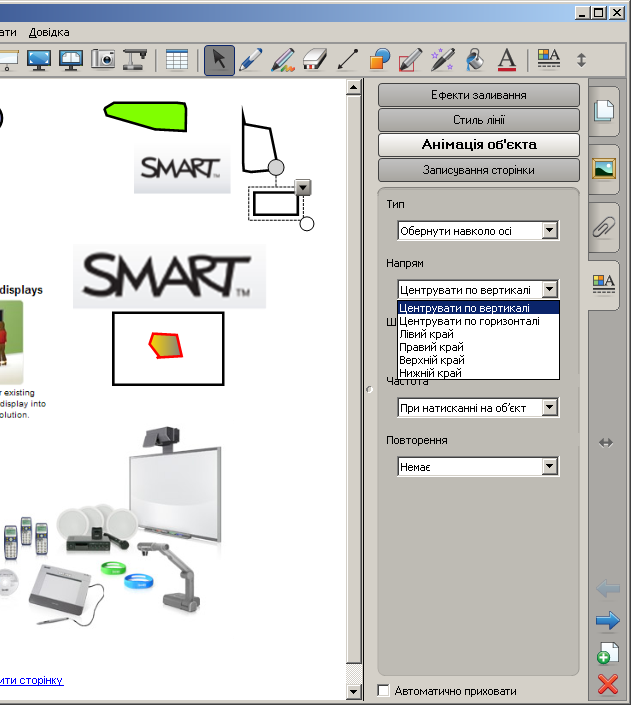The image size is (631, 705).
Task: Select the small SMART logo image
Action: pyautogui.click(x=182, y=168)
